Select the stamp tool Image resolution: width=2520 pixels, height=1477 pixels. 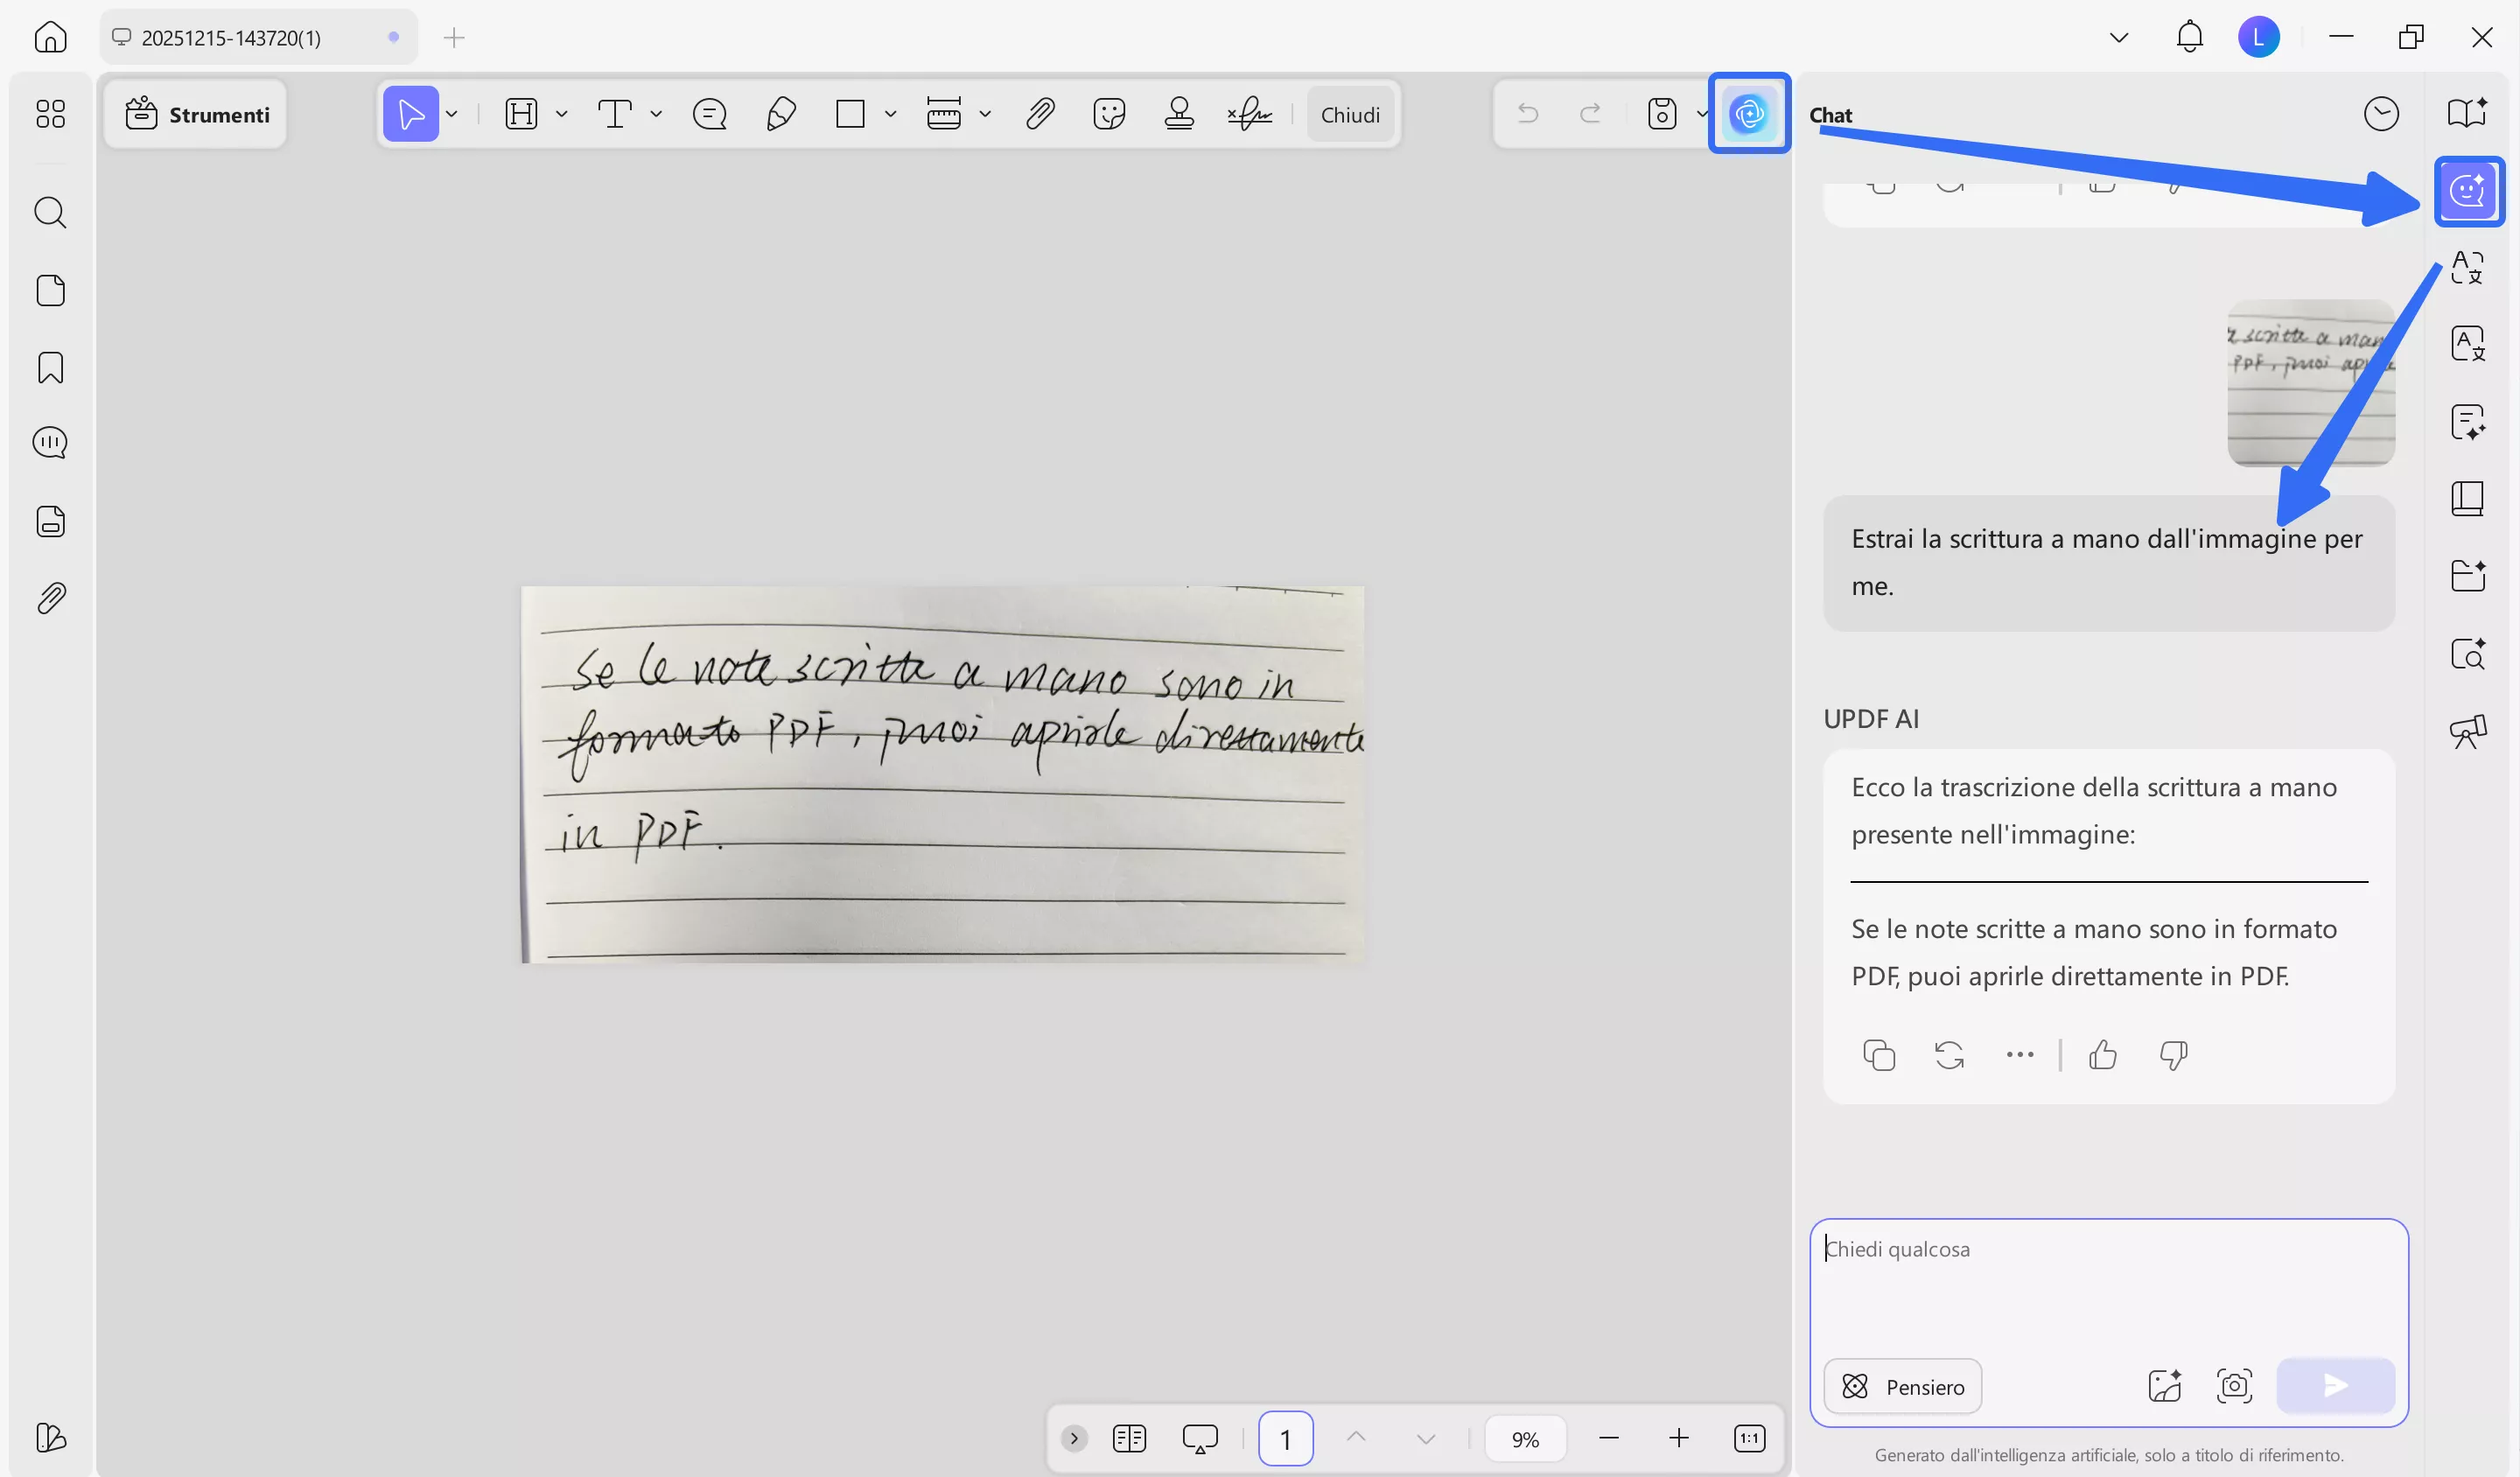pos(1180,113)
